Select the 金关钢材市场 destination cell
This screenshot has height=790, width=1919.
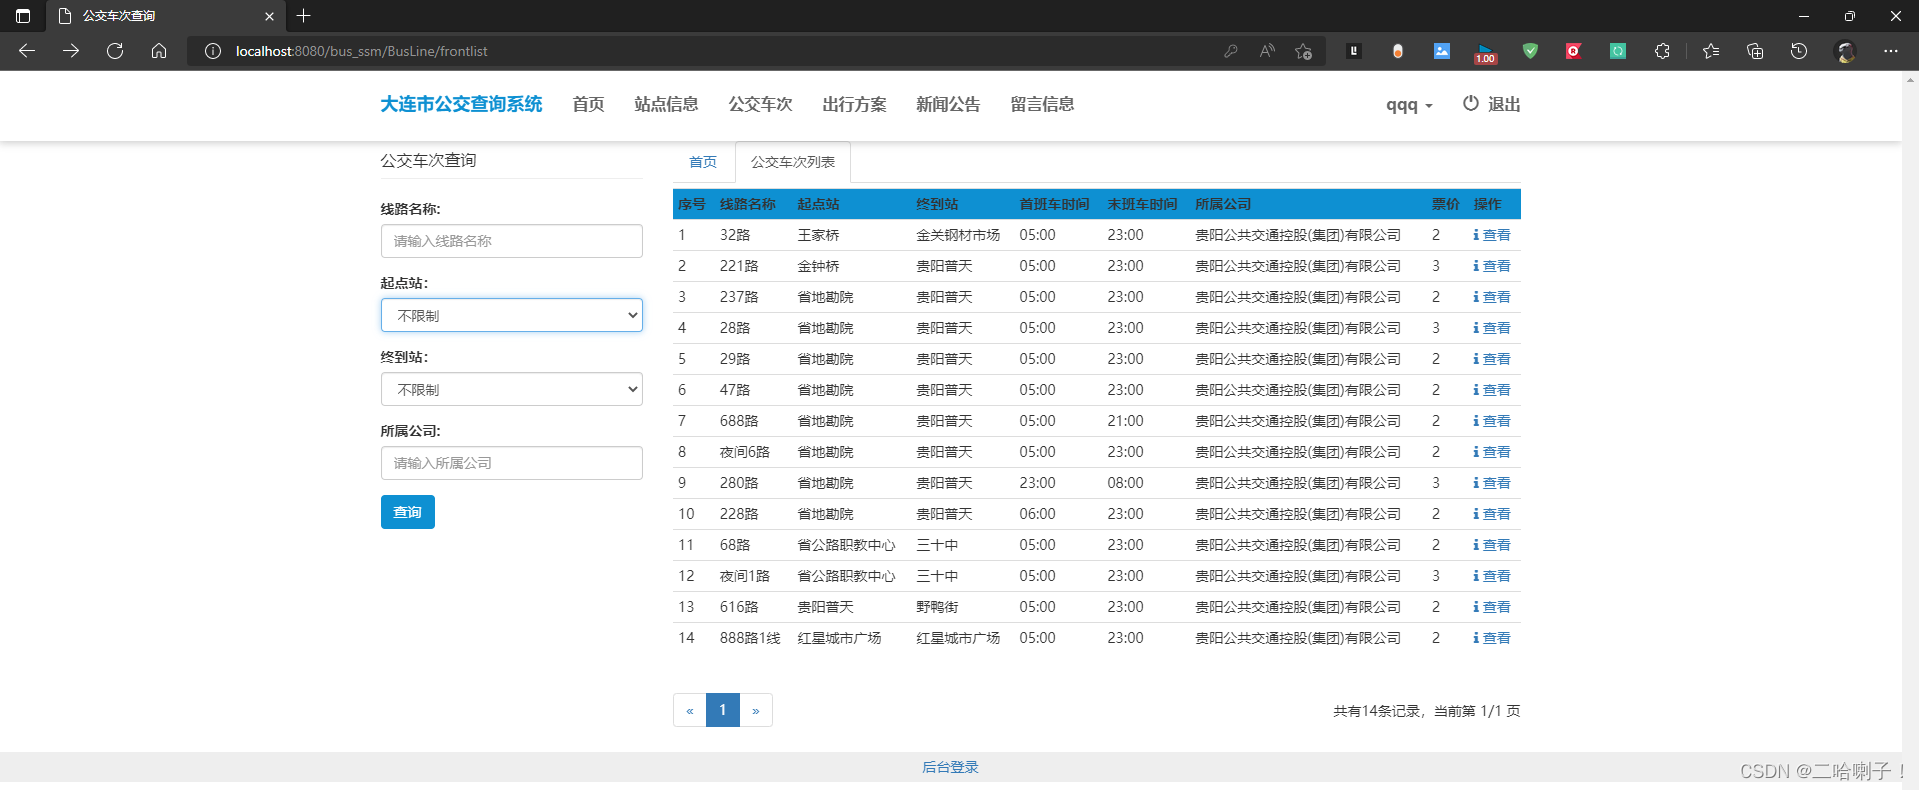[x=958, y=235]
